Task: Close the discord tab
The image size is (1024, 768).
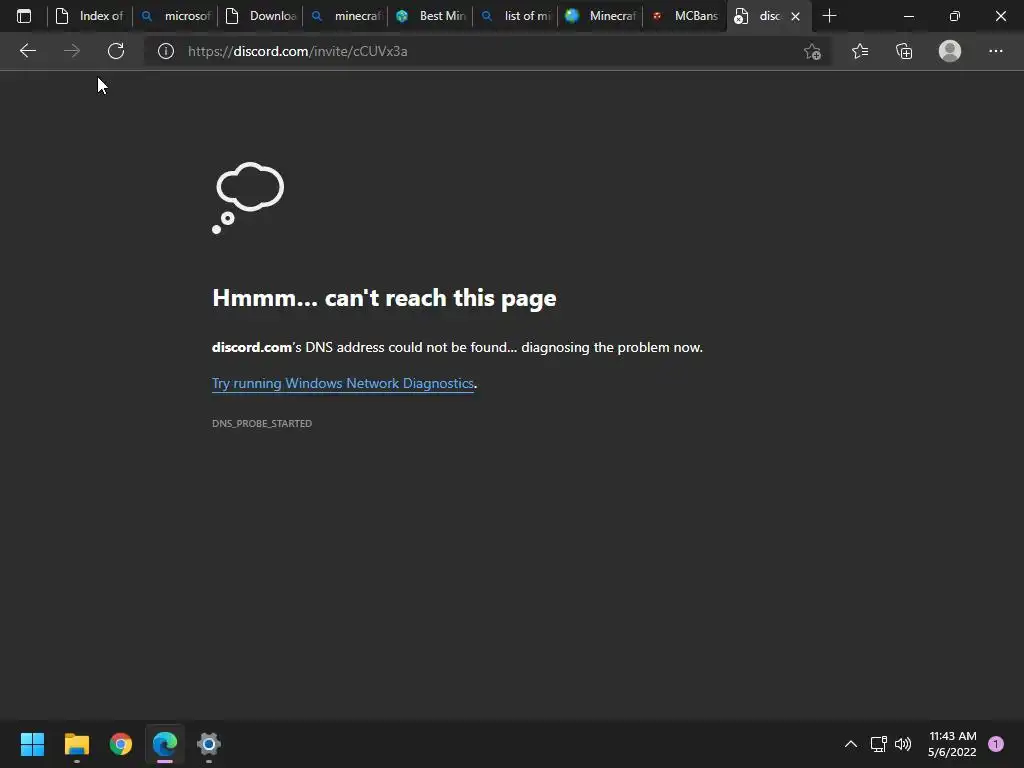Action: click(795, 16)
